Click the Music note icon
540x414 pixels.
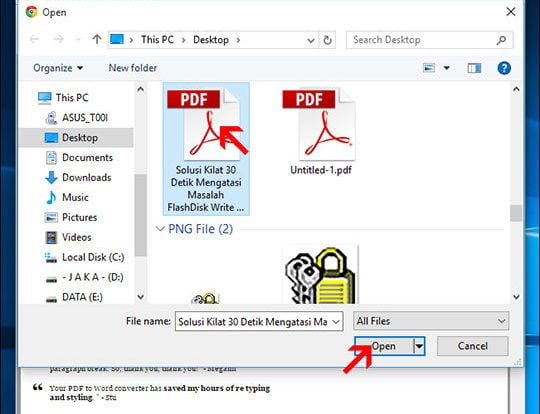click(51, 198)
